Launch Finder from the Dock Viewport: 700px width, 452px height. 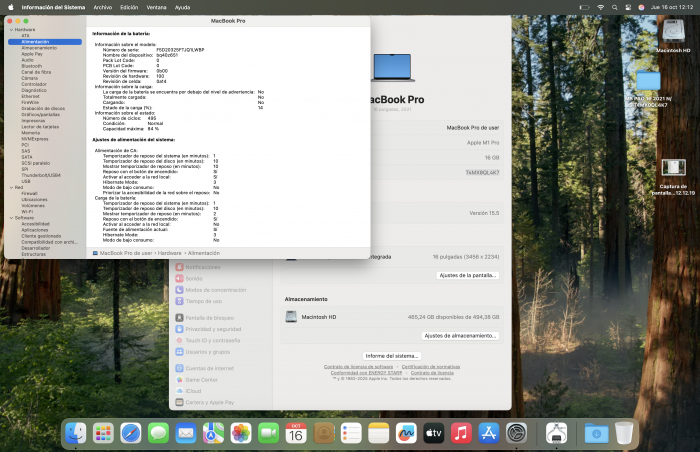point(76,433)
